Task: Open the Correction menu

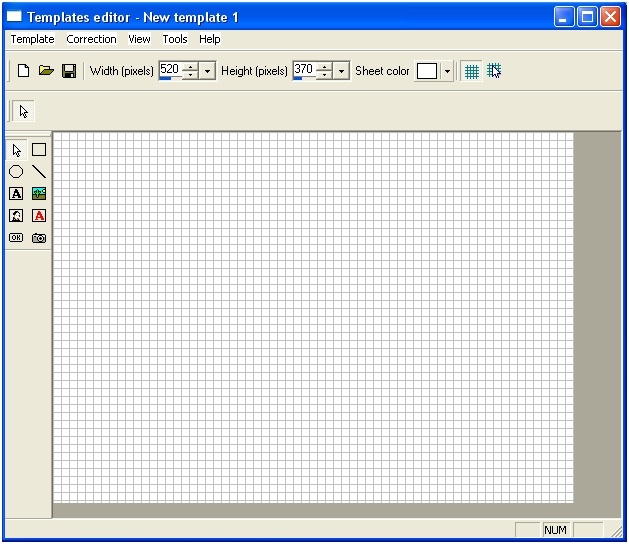Action: click(91, 39)
